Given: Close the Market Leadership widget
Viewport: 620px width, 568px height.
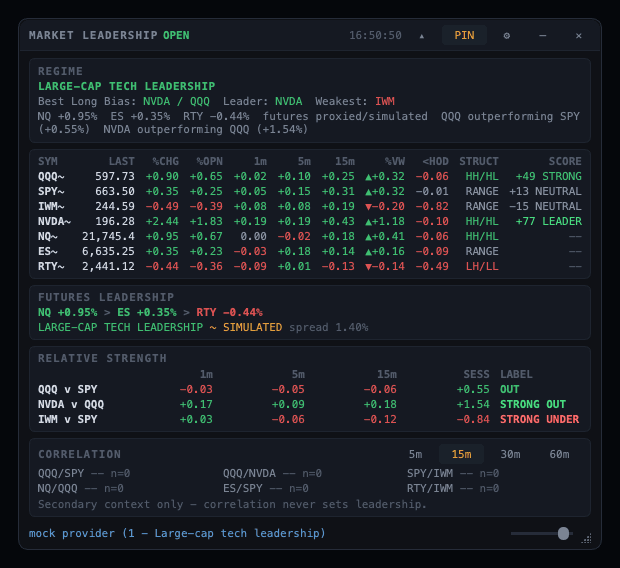Looking at the screenshot, I should 578,36.
